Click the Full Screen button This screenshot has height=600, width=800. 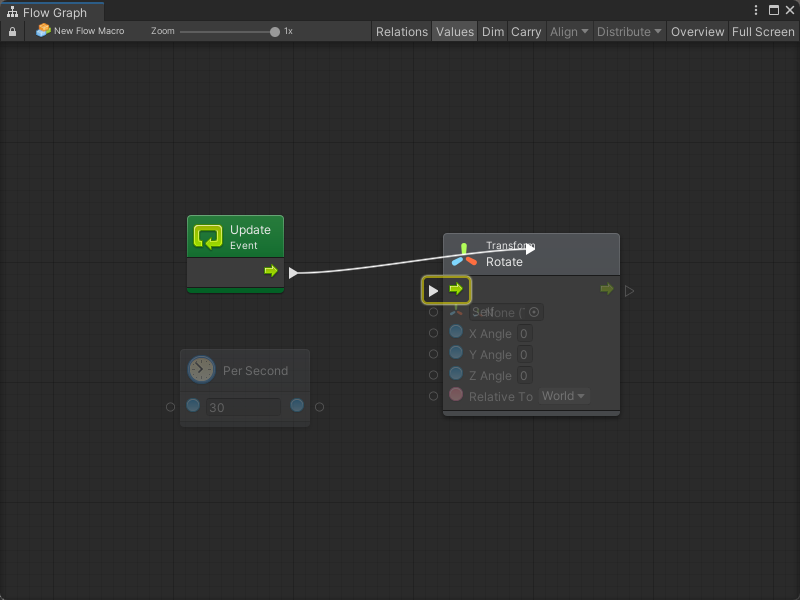tap(763, 32)
